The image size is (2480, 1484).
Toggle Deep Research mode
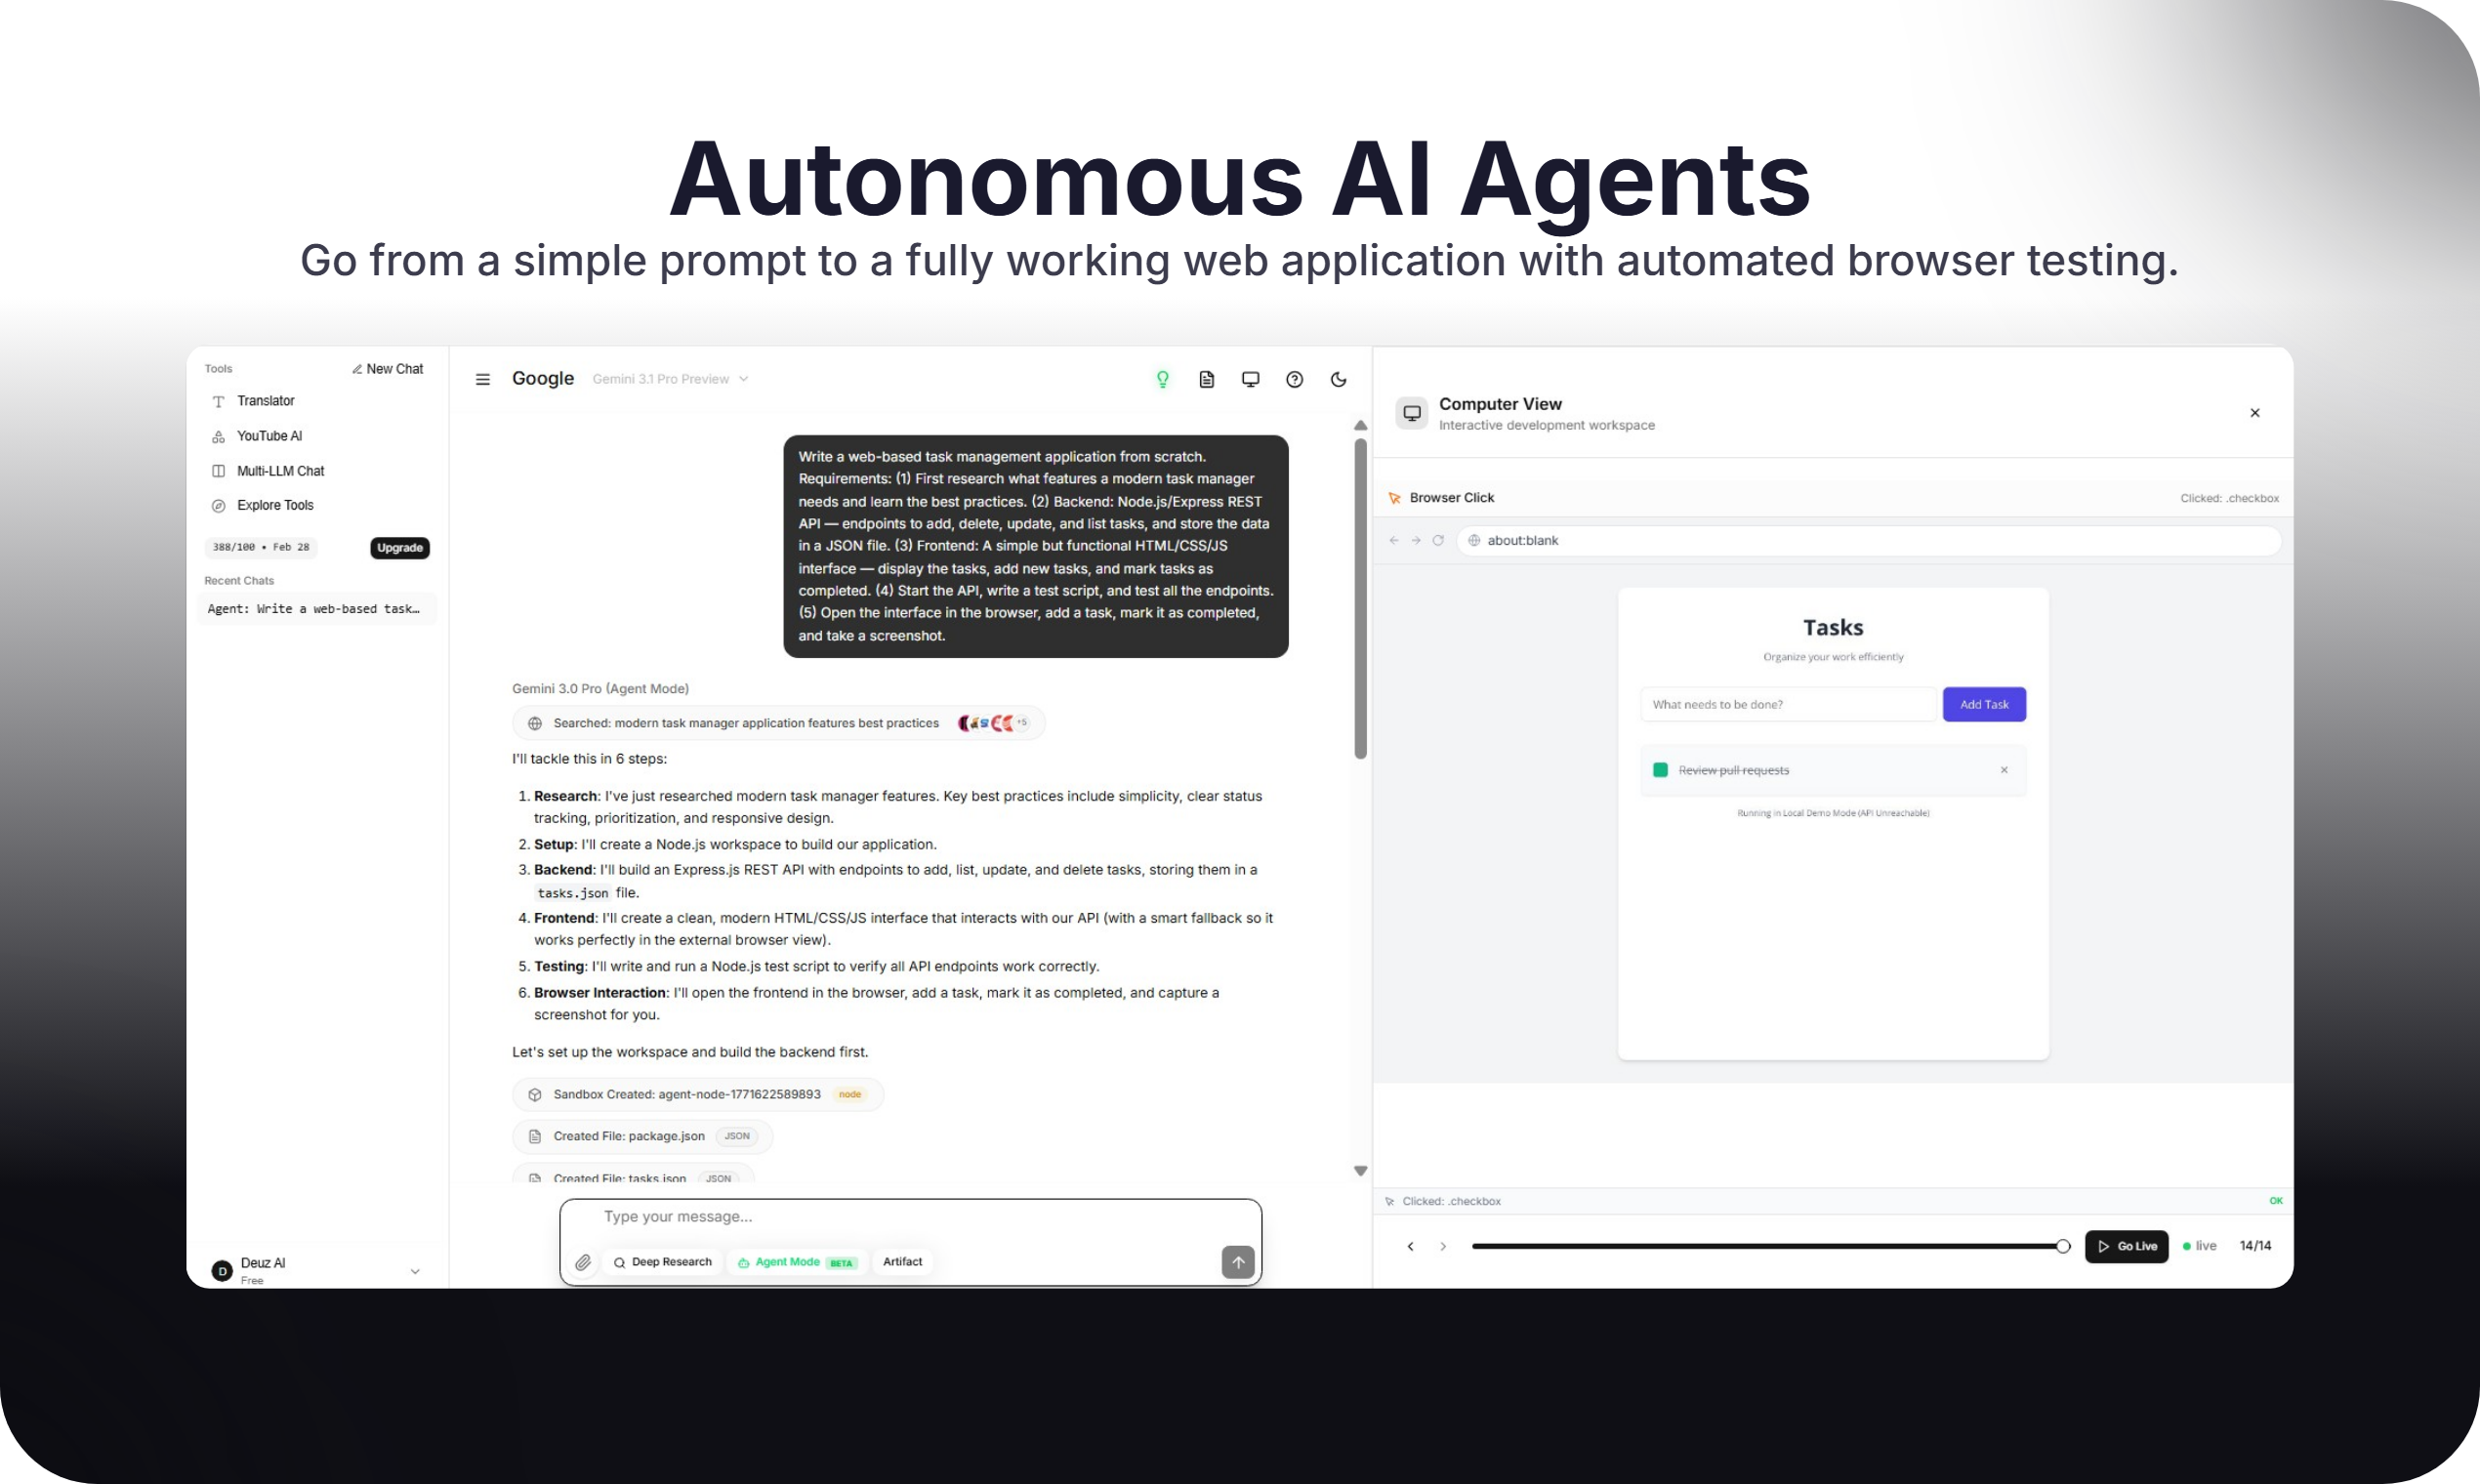662,1262
